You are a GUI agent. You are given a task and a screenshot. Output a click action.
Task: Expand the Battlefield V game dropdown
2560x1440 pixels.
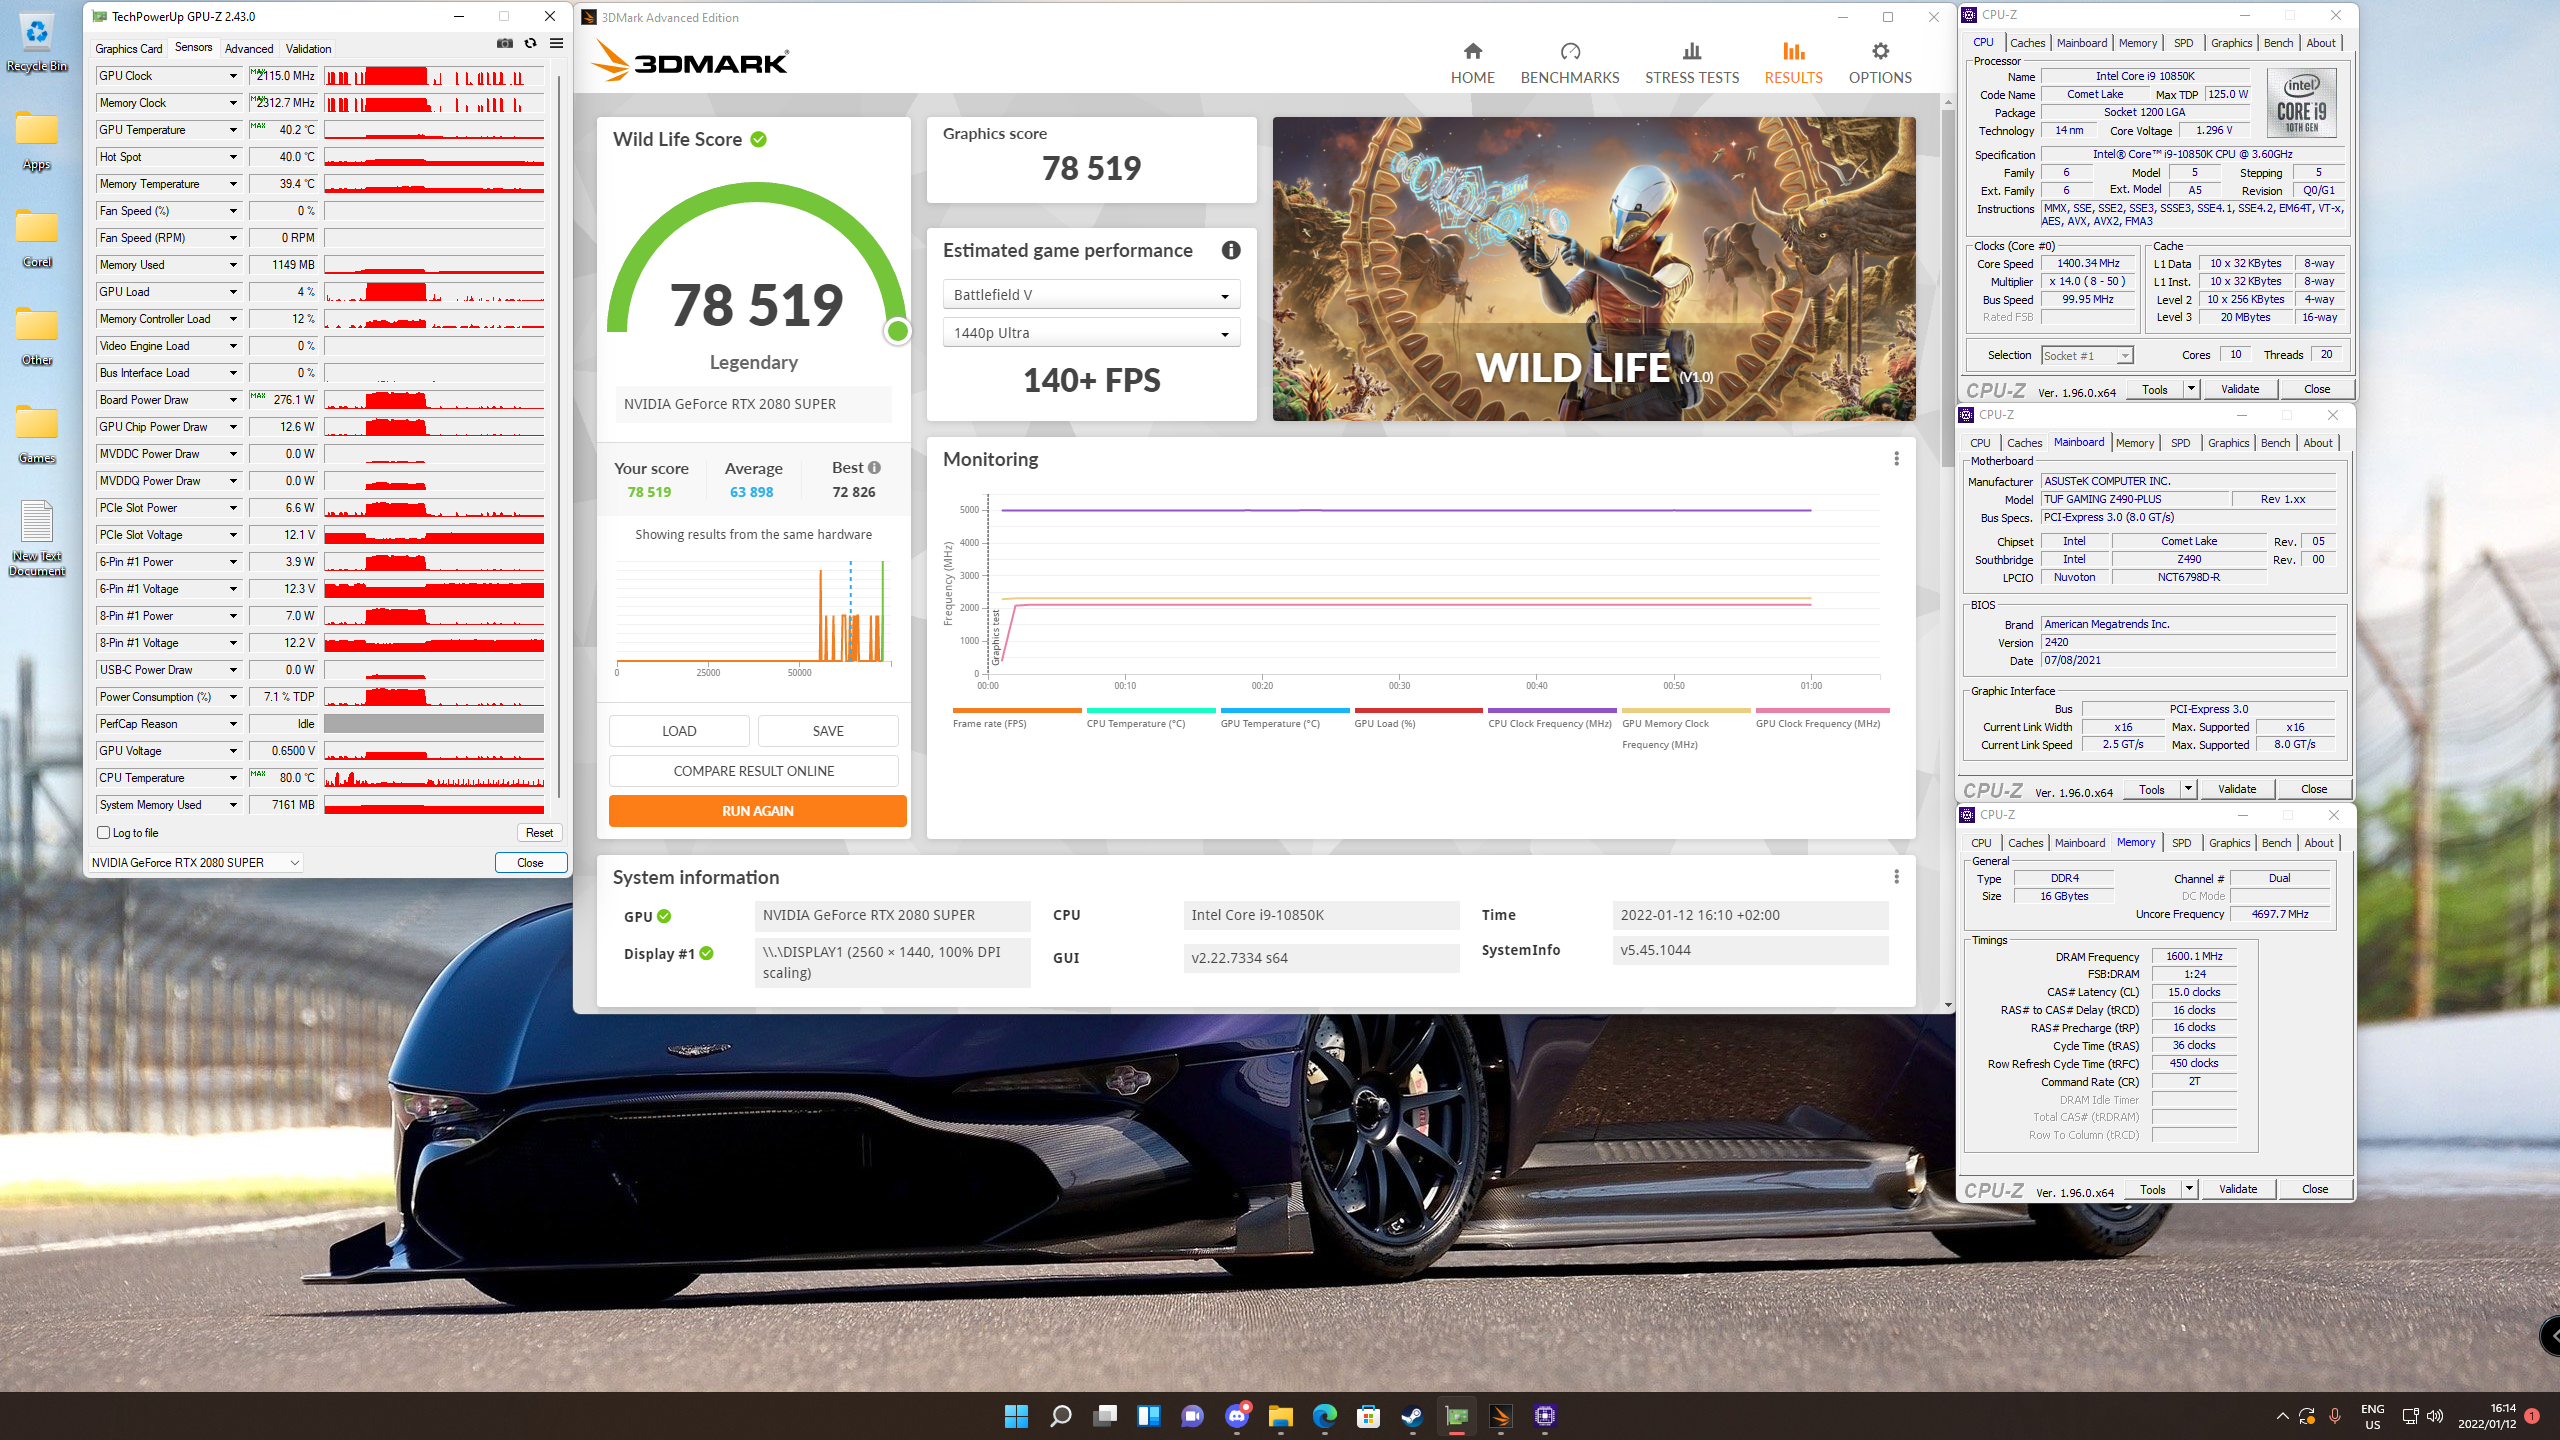pyautogui.click(x=1091, y=295)
